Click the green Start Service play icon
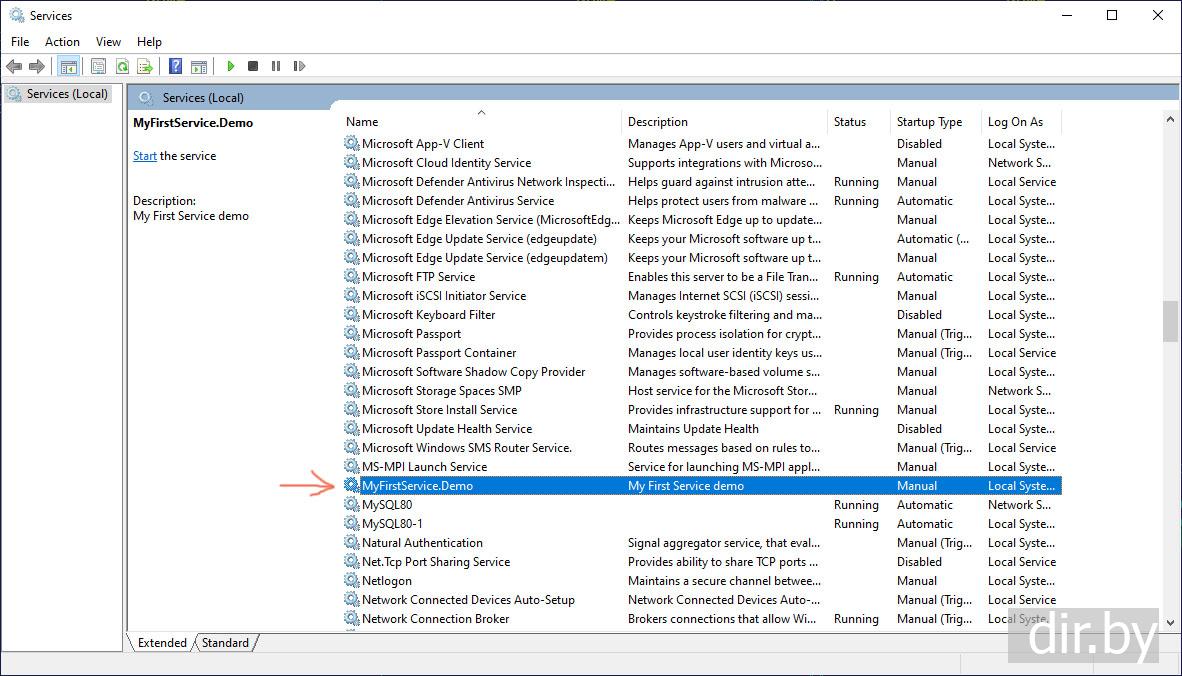 (231, 66)
